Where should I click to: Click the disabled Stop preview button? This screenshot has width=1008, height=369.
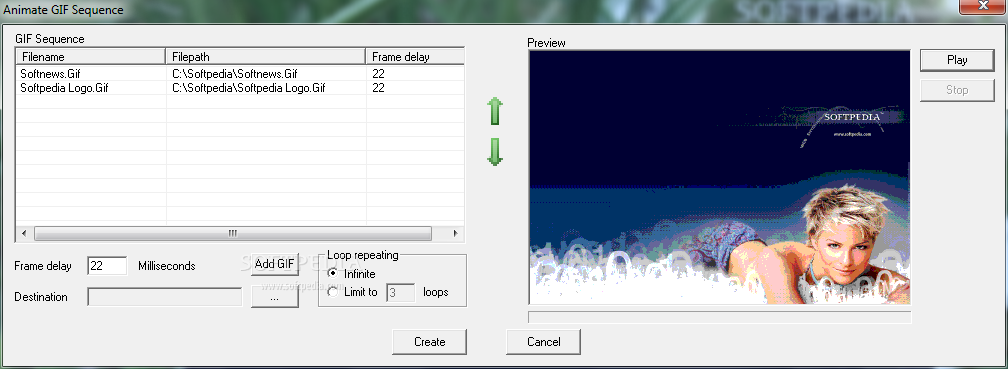[957, 90]
